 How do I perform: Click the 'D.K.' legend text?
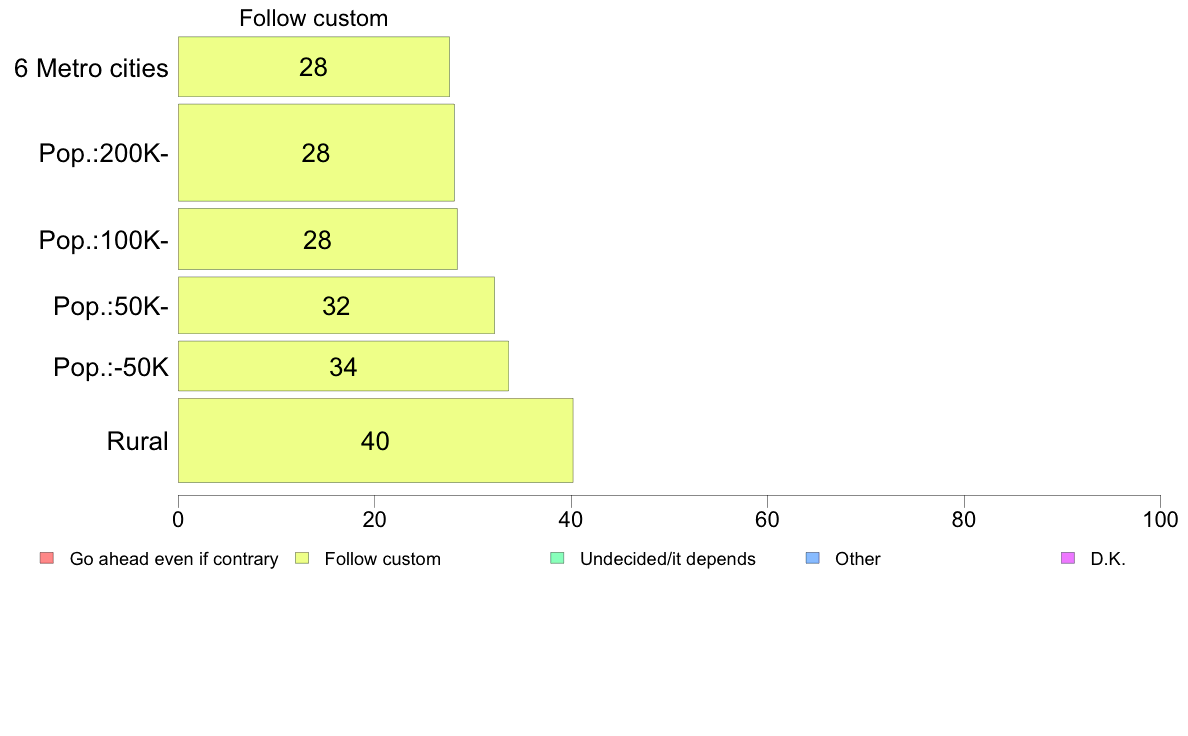pyautogui.click(x=1108, y=559)
